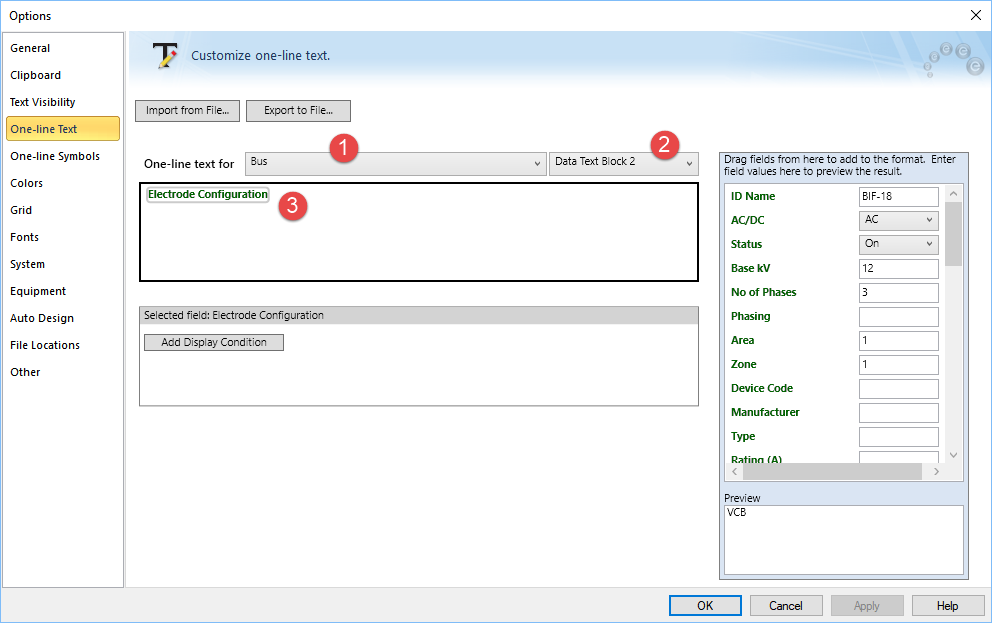The width and height of the screenshot is (992, 623).
Task: Select the Electrode Configuration field tag
Action: point(208,195)
